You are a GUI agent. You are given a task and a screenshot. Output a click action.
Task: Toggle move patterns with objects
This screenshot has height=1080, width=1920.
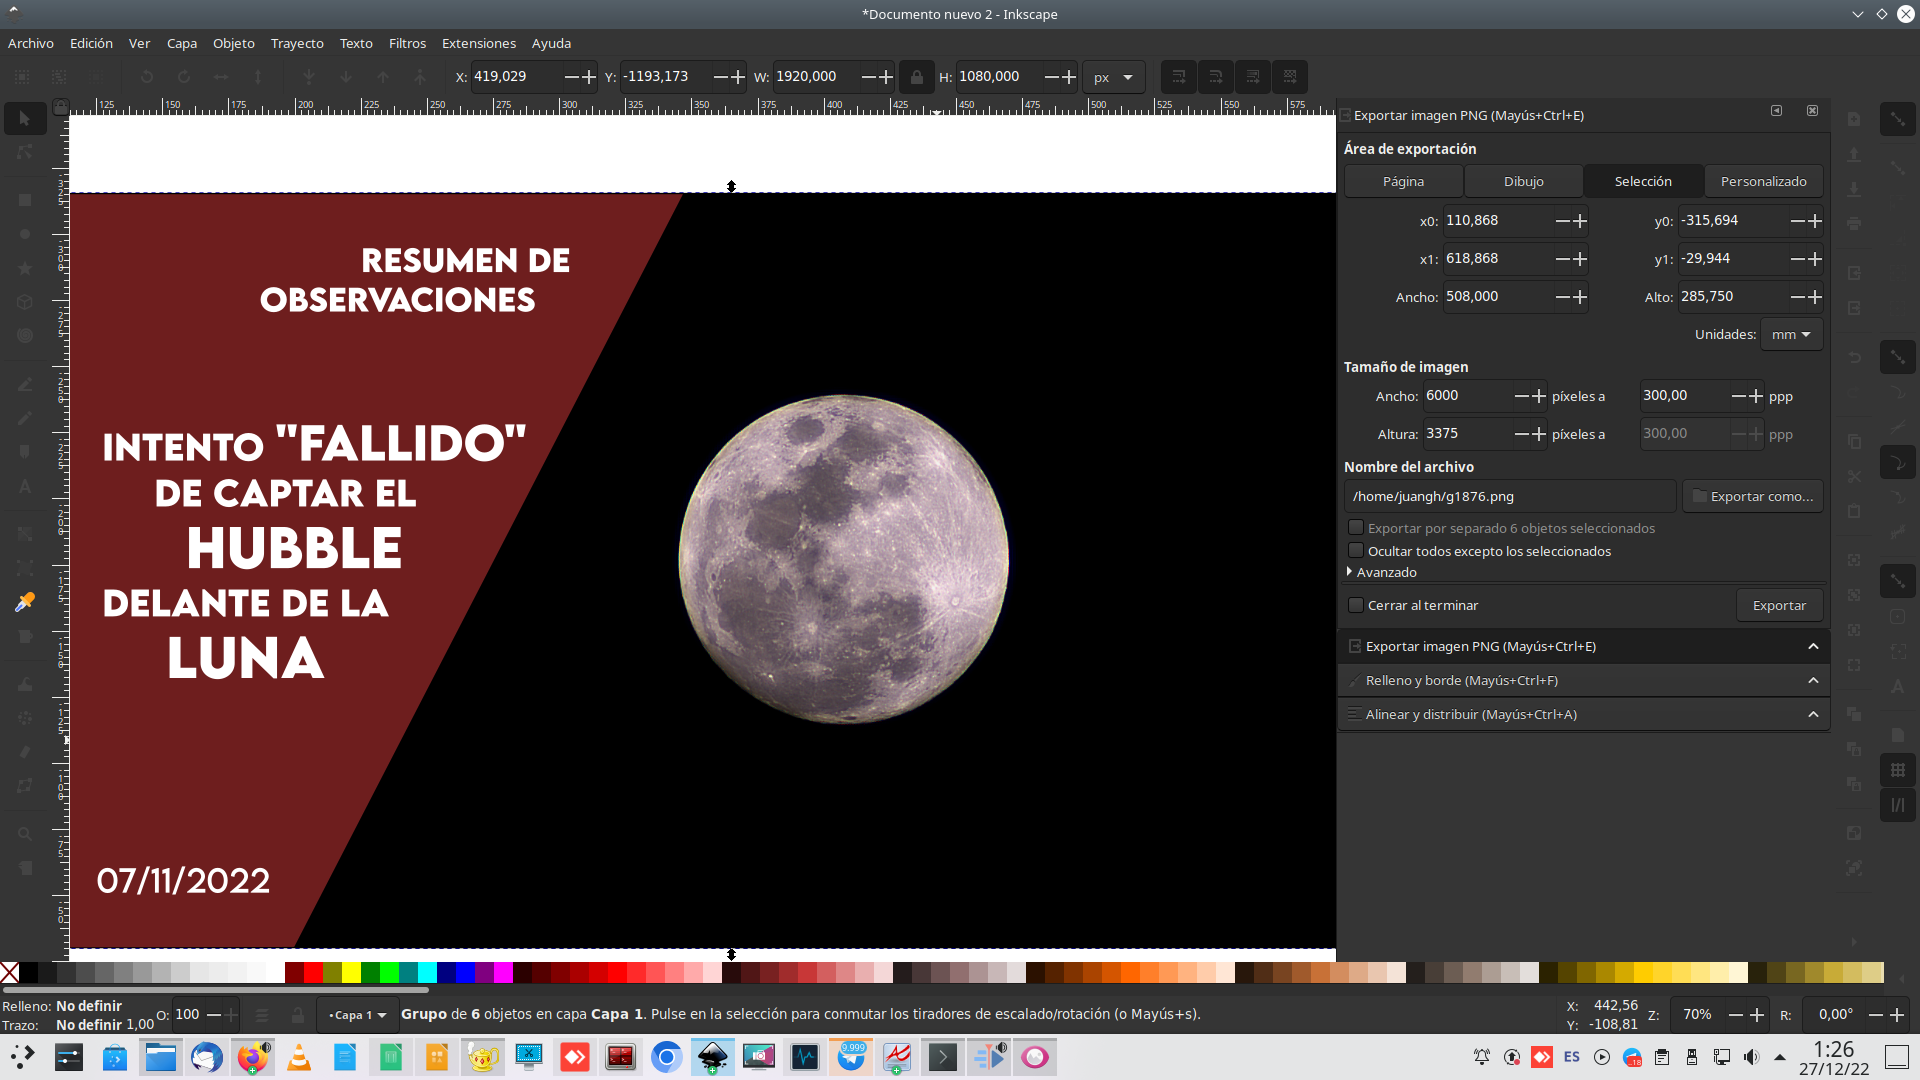1289,77
